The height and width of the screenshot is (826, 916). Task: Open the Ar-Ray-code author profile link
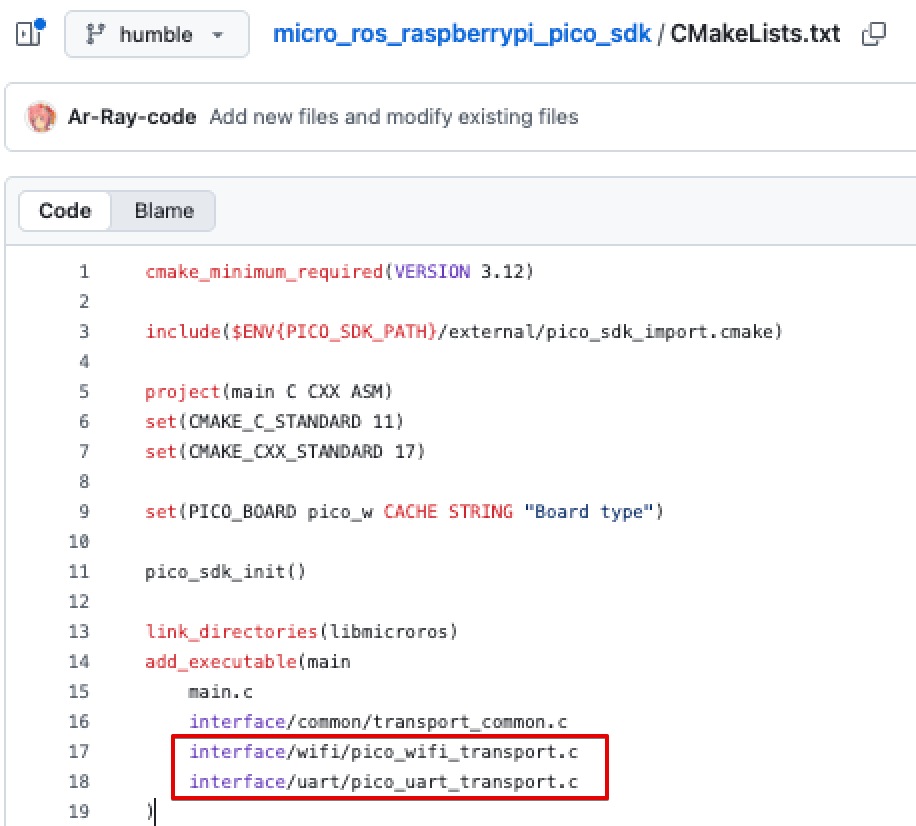pos(132,117)
